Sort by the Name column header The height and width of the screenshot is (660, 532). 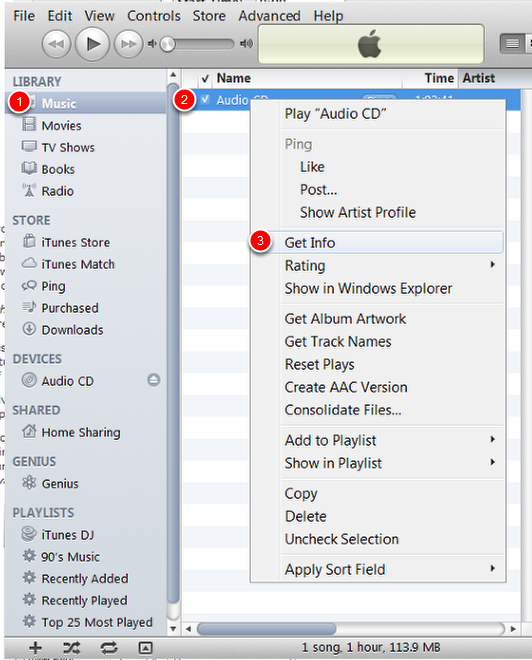point(307,78)
